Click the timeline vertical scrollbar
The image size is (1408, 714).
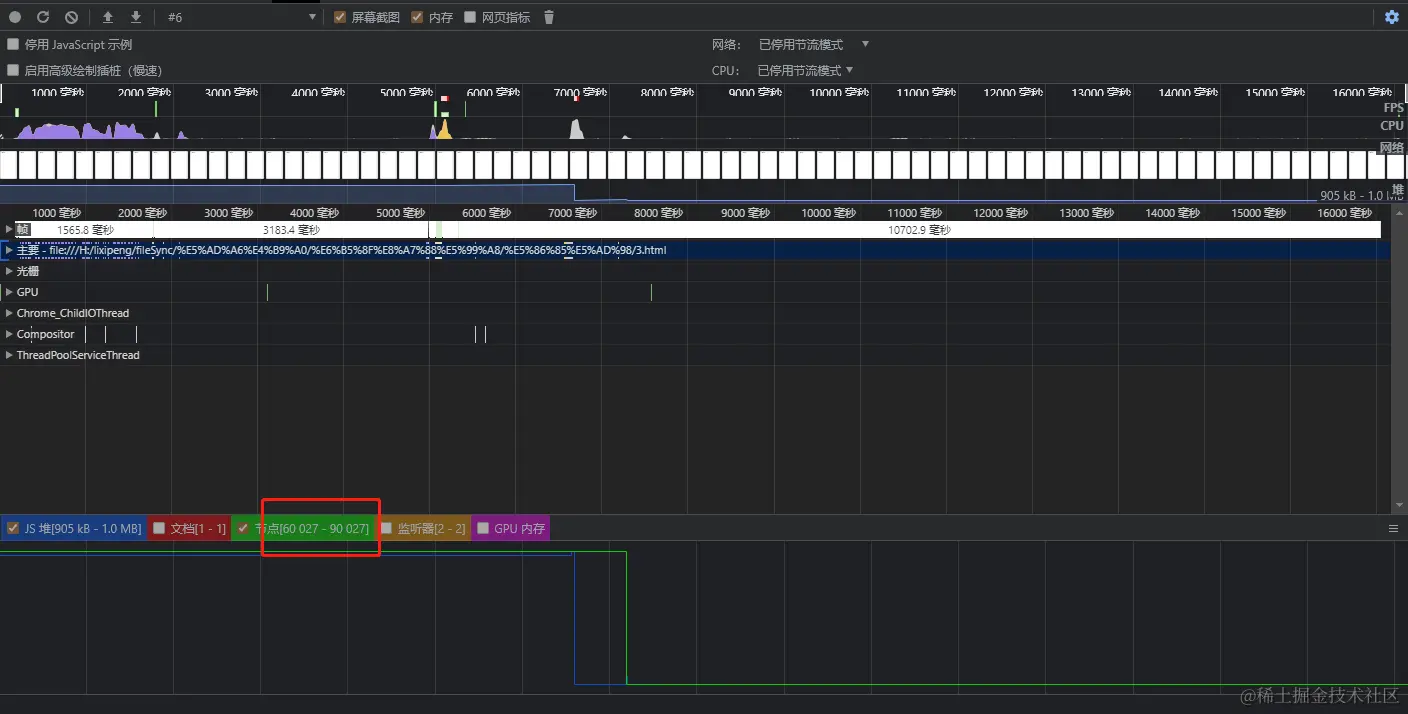[1399, 358]
